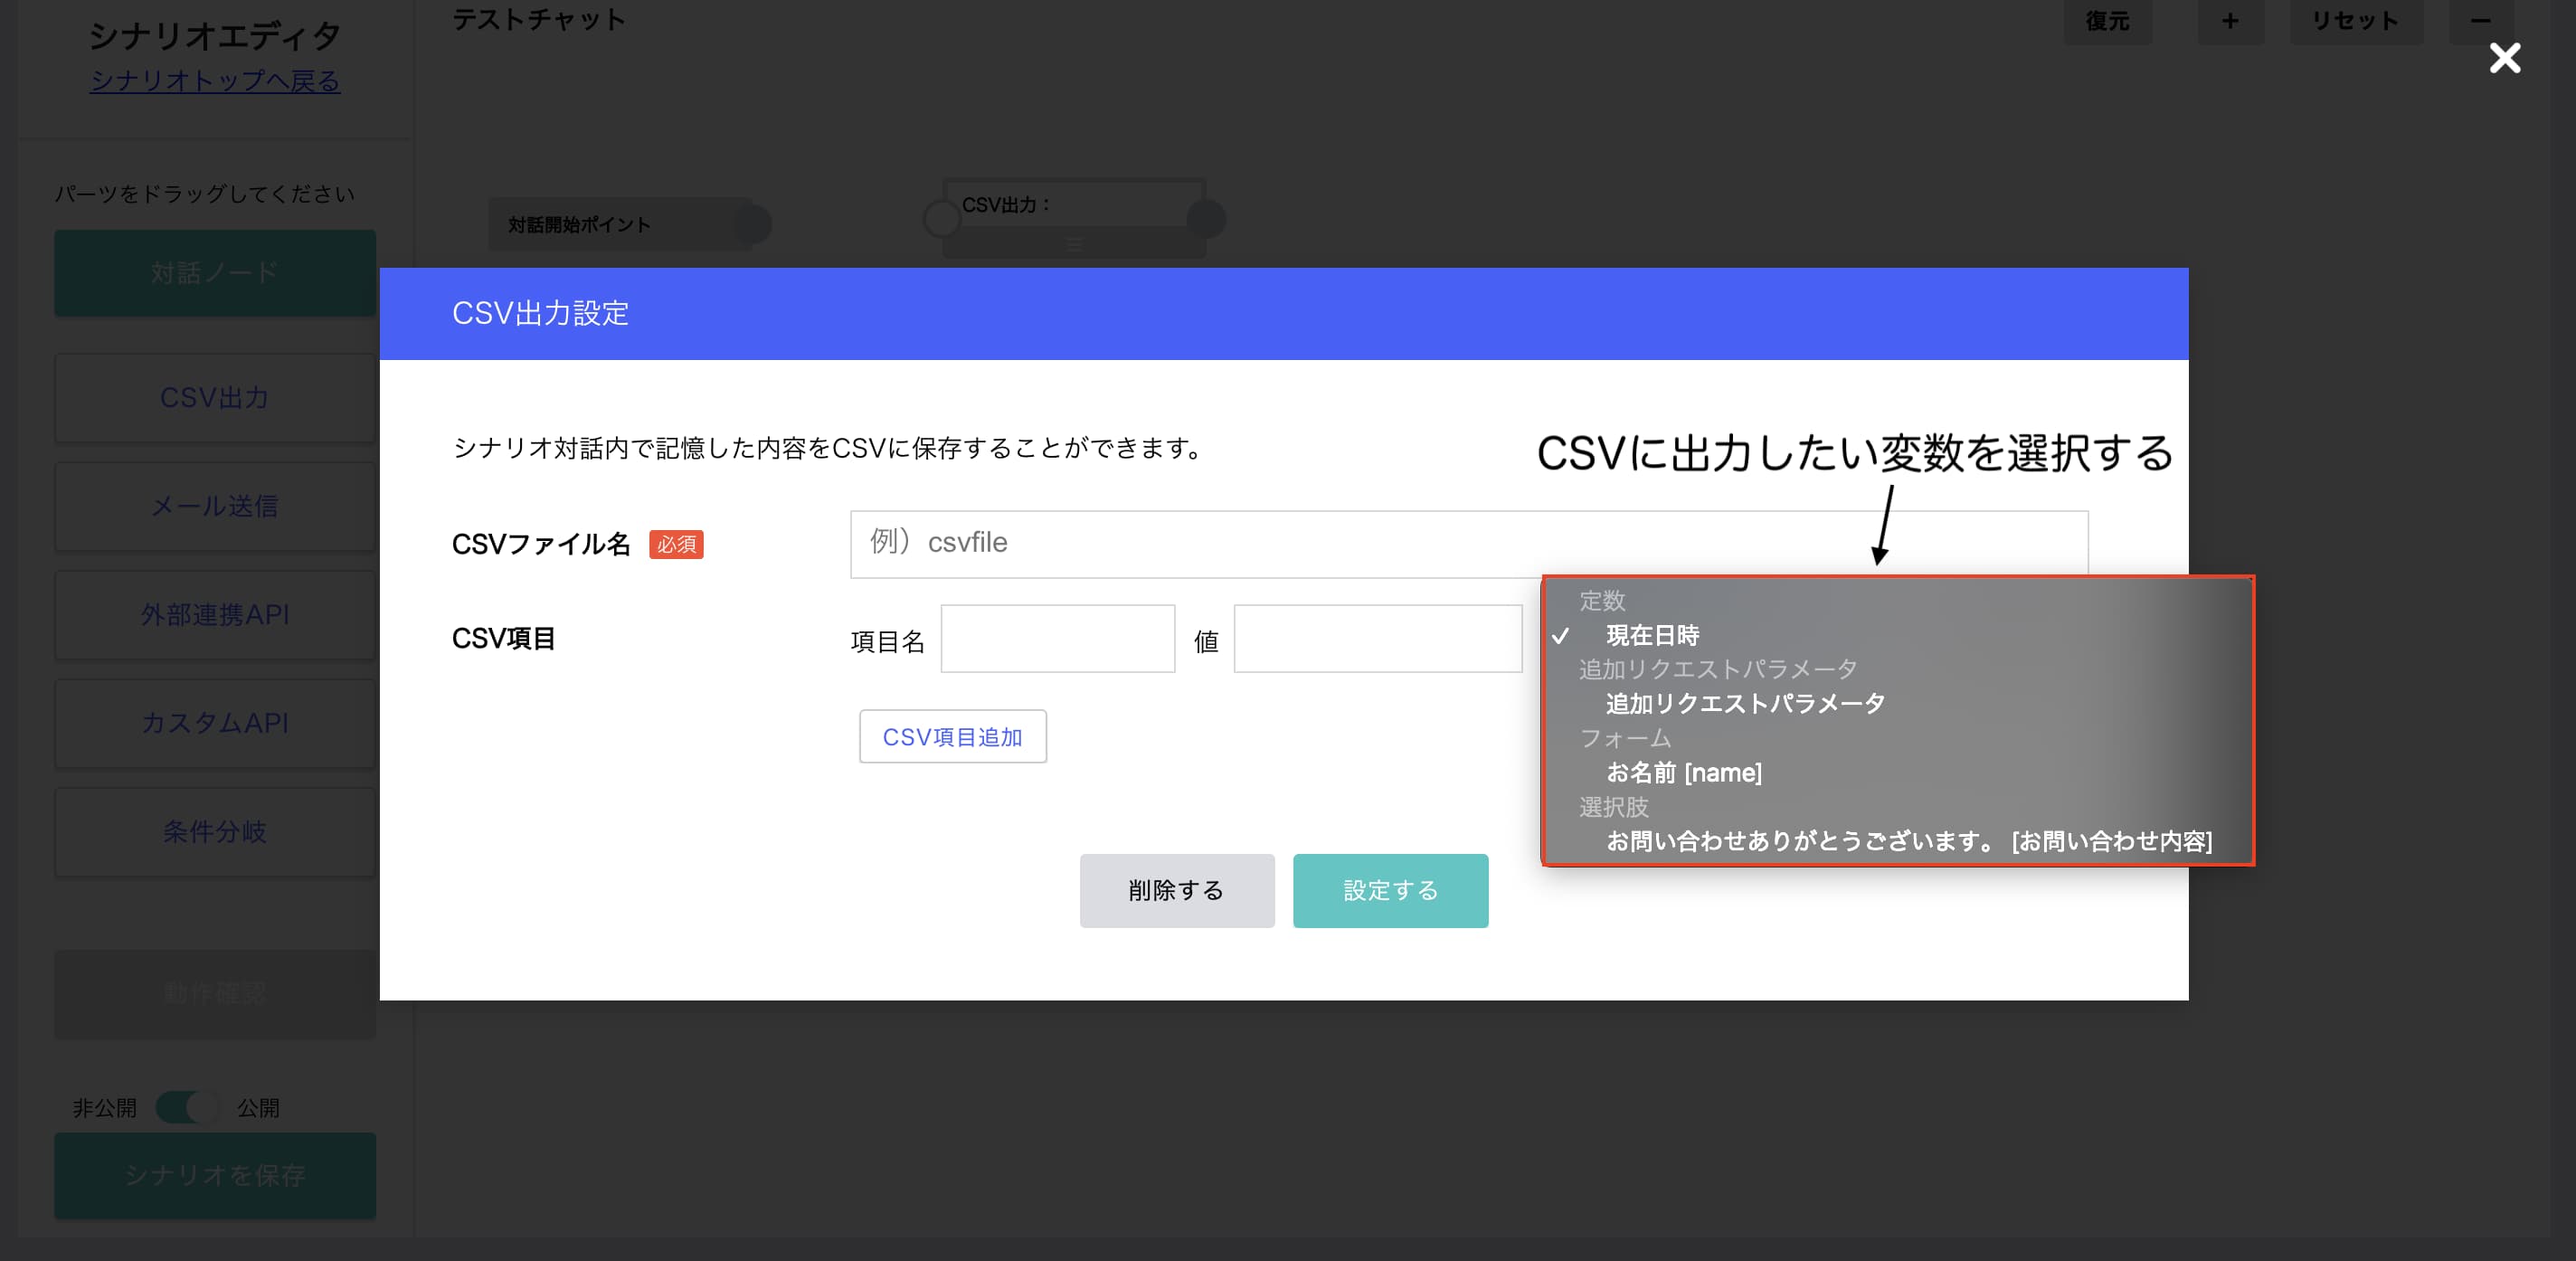Click the シナリオを保存 button

tap(215, 1175)
